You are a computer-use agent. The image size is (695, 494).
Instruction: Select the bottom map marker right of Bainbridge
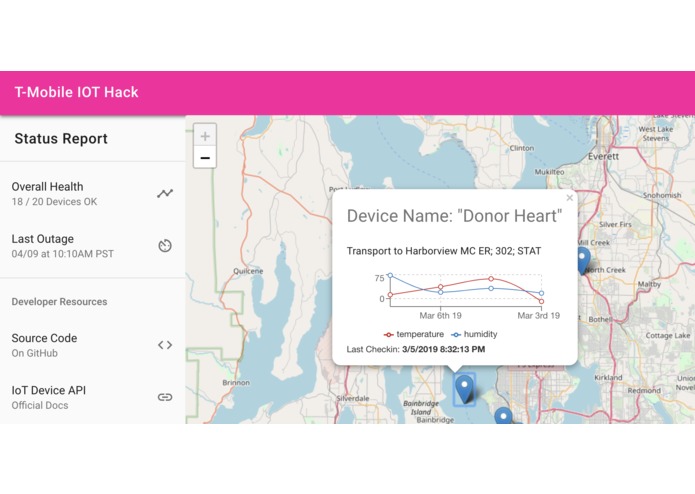coord(503,416)
